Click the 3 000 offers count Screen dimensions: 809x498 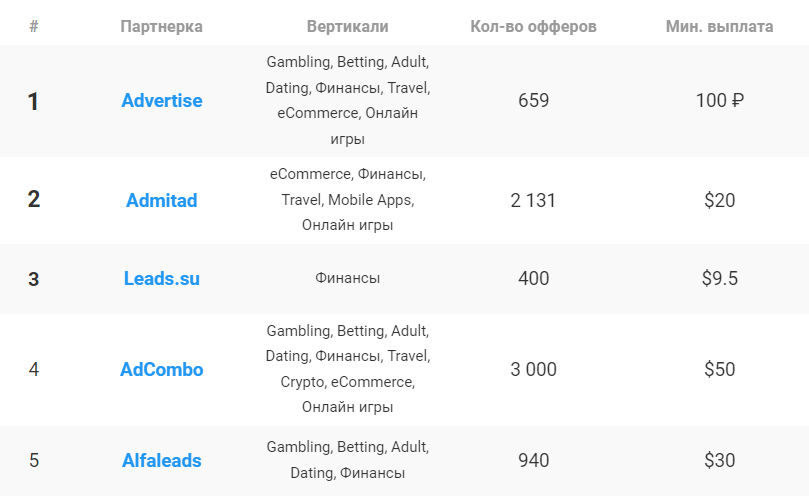pos(533,370)
